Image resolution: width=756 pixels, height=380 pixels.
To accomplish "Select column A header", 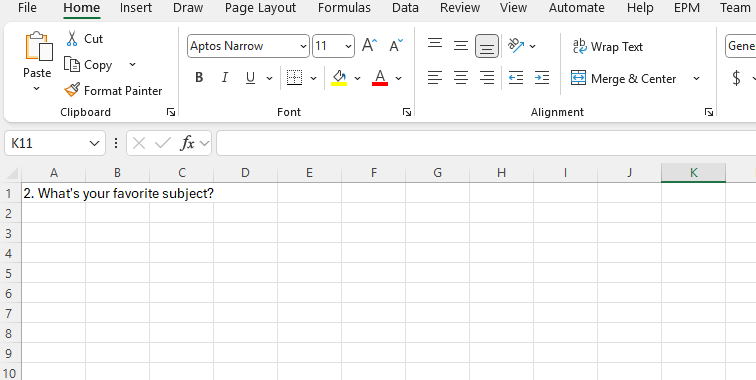I will tap(54, 173).
